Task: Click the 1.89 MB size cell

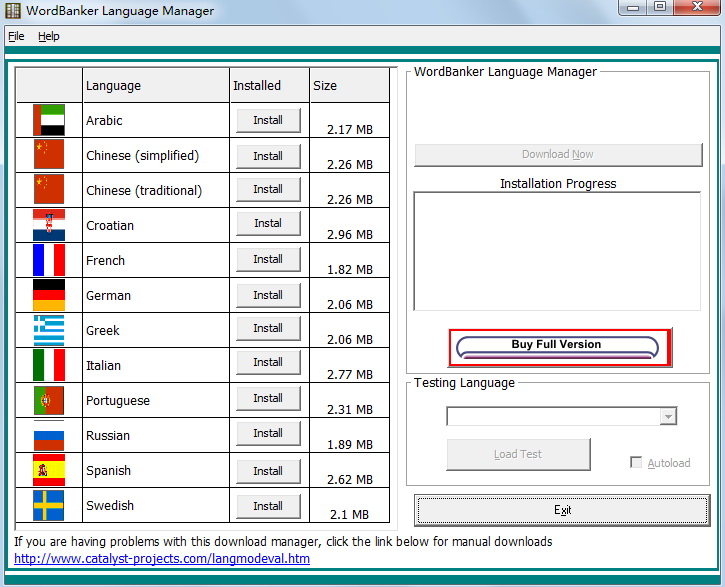Action: pos(350,435)
